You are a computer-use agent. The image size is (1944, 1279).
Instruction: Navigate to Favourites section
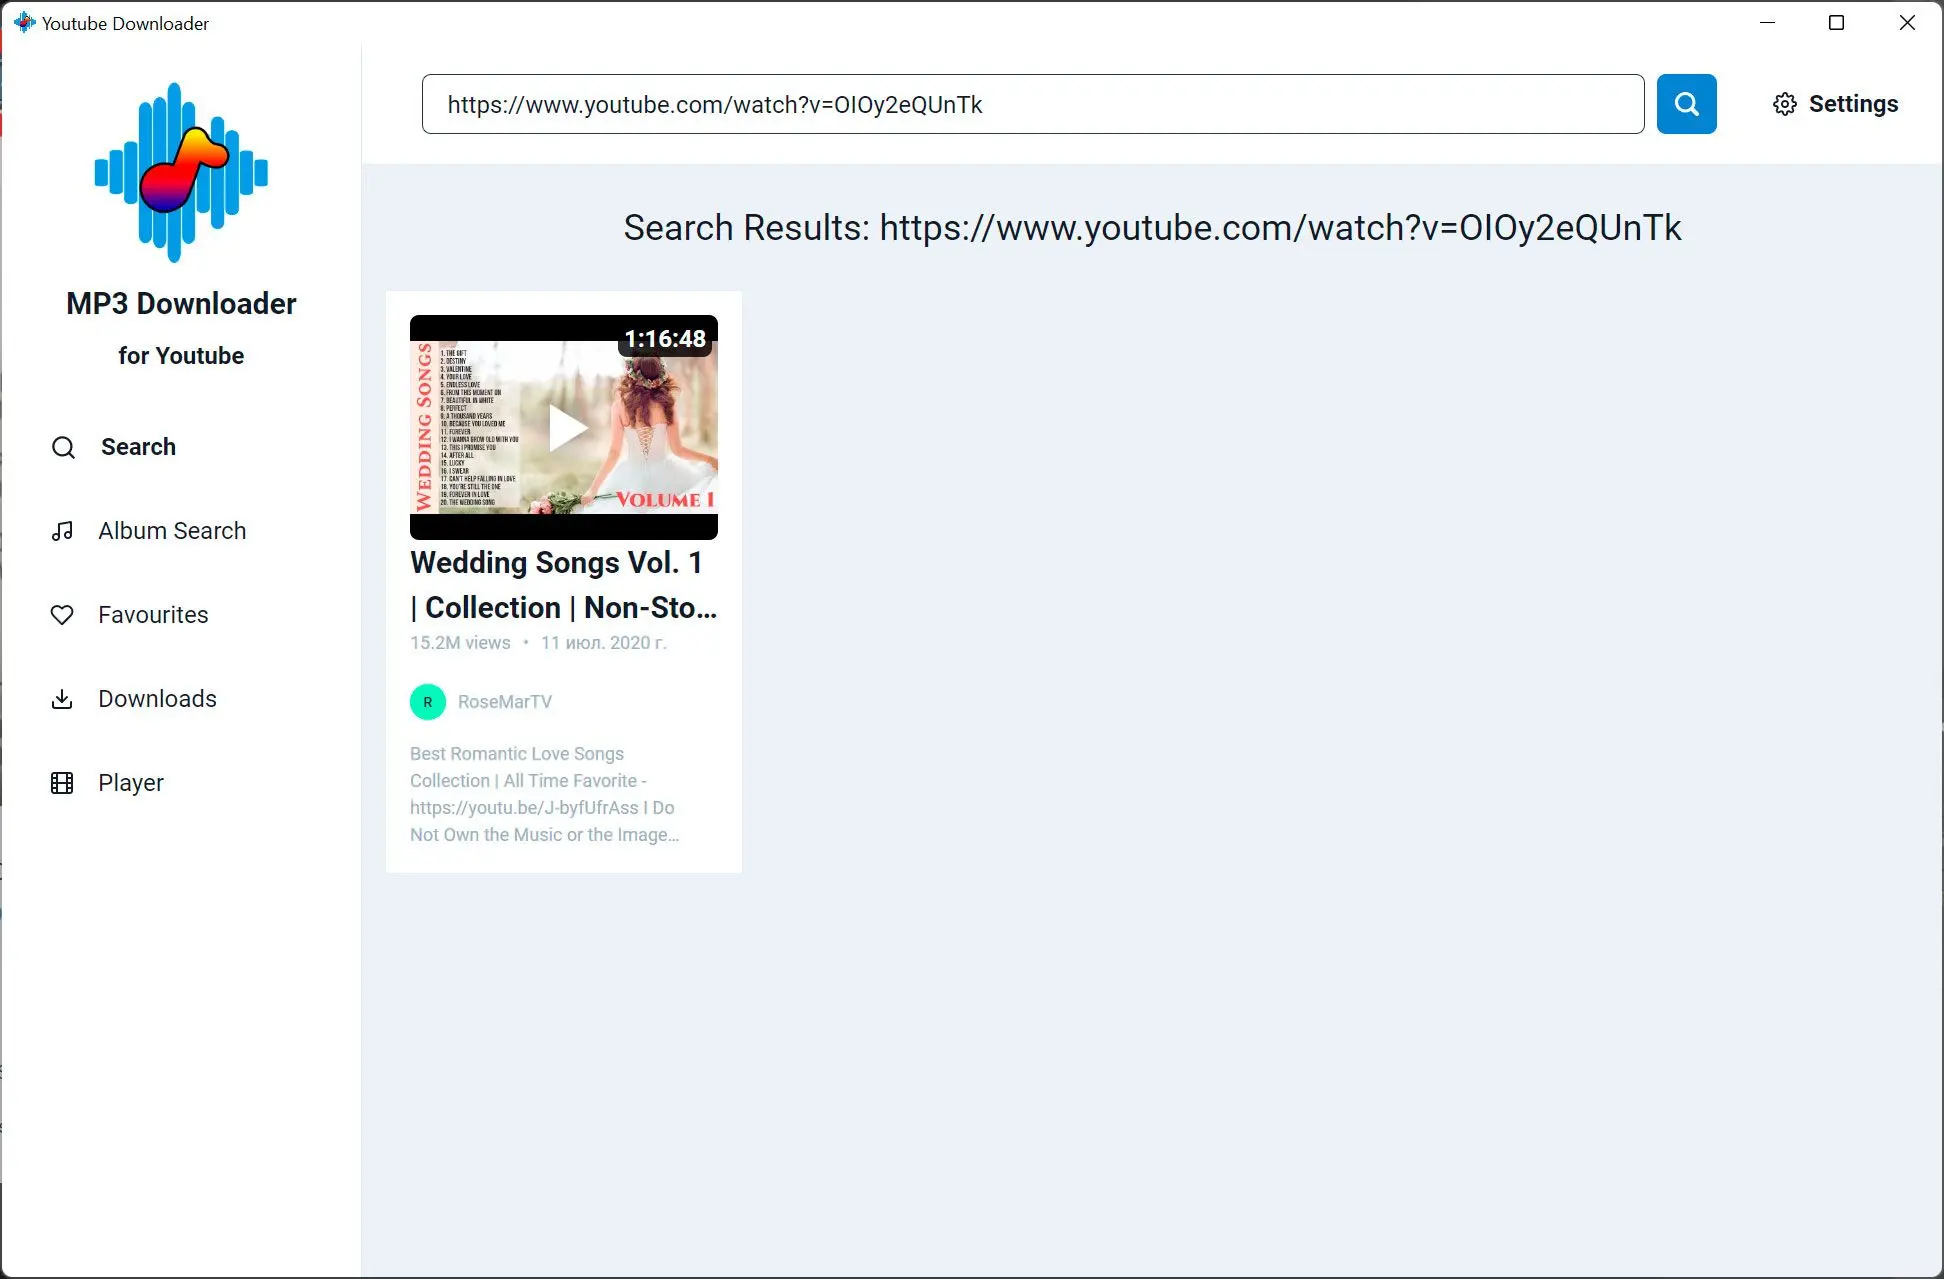pyautogui.click(x=153, y=615)
